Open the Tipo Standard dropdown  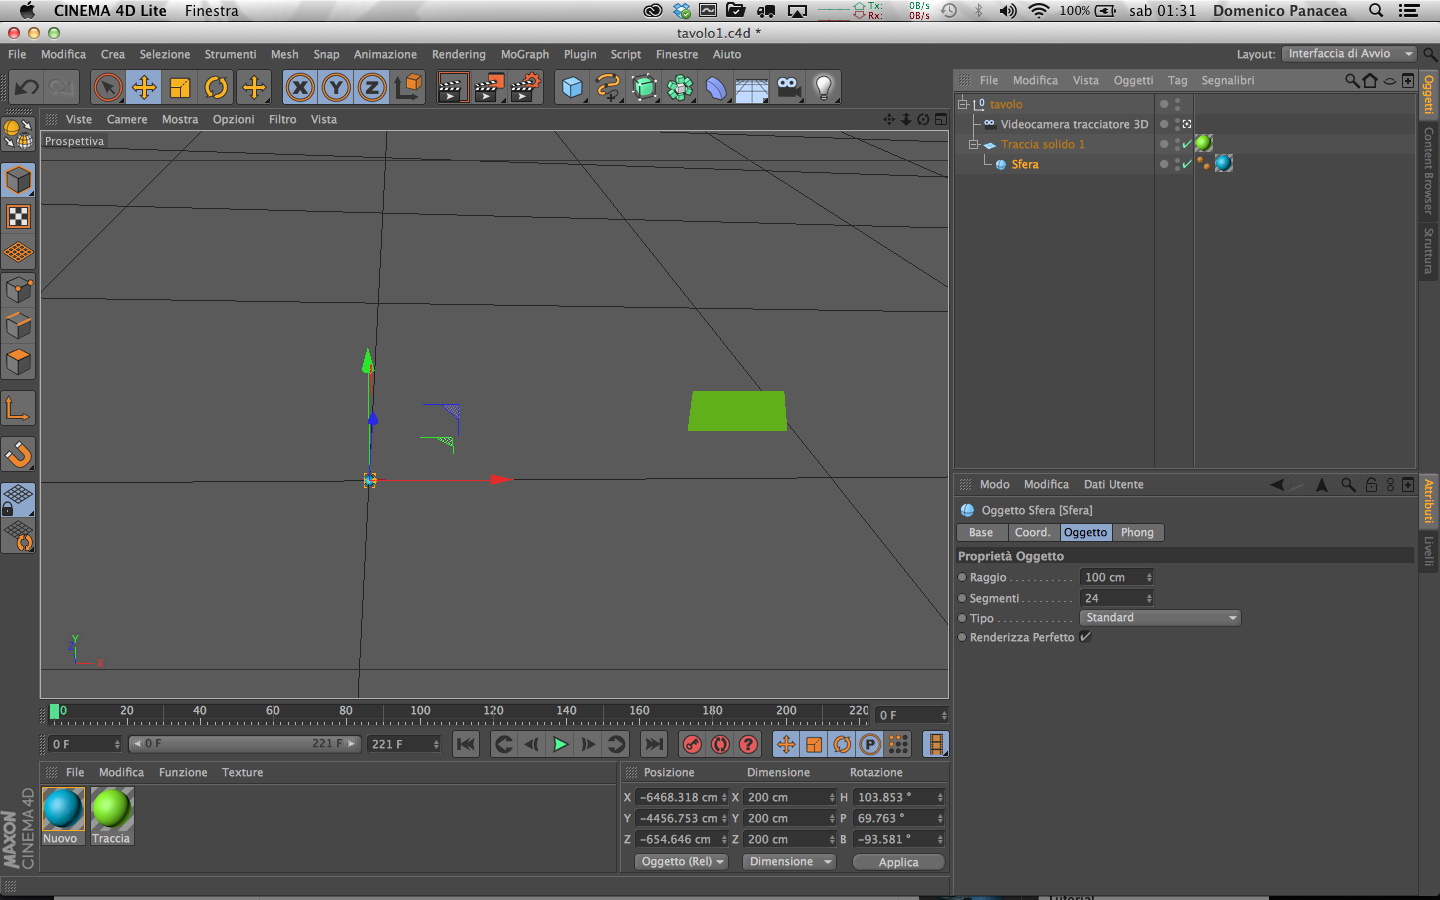pos(1160,618)
